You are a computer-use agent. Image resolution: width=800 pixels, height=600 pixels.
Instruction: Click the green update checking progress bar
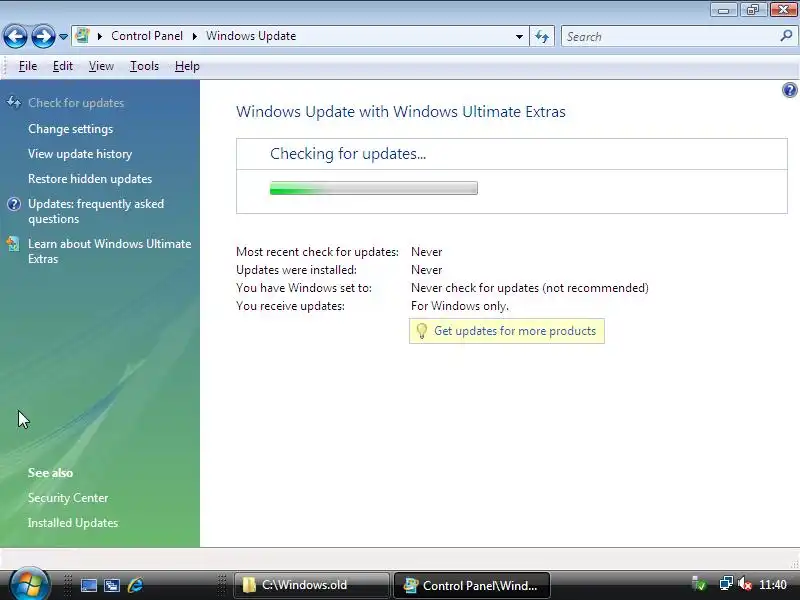pyautogui.click(x=373, y=188)
